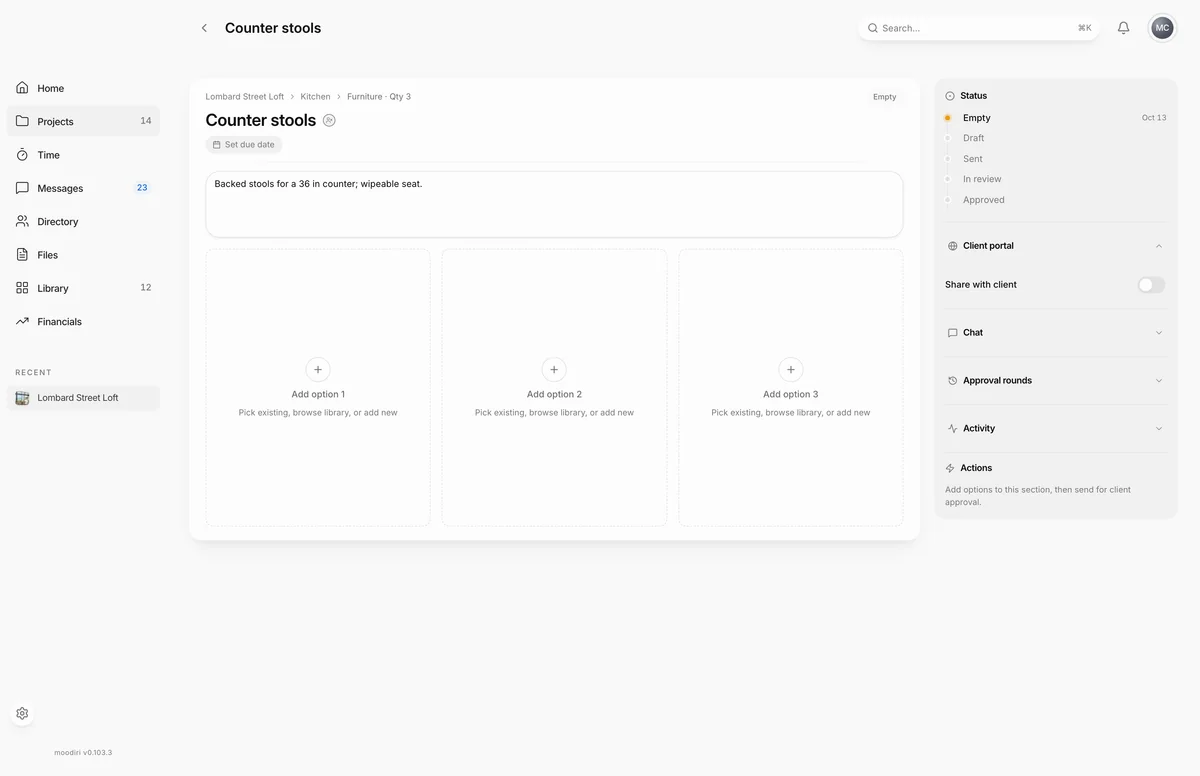
Task: Open the notifications bell
Action: click(x=1123, y=28)
